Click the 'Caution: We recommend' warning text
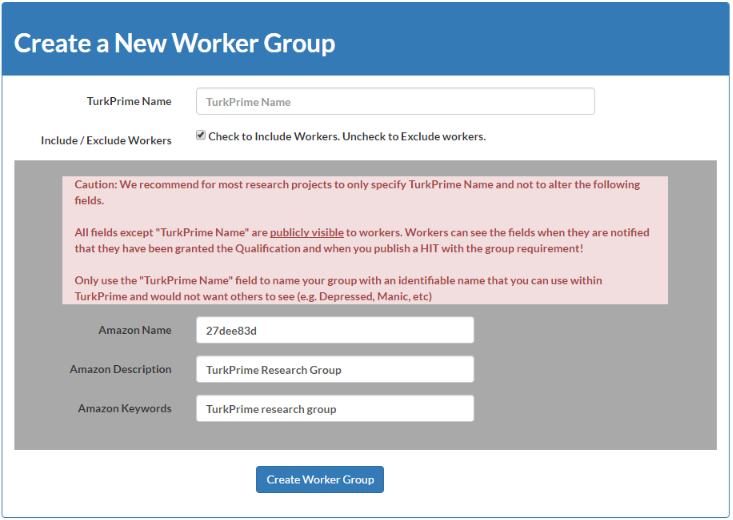733x520 pixels. click(x=357, y=192)
